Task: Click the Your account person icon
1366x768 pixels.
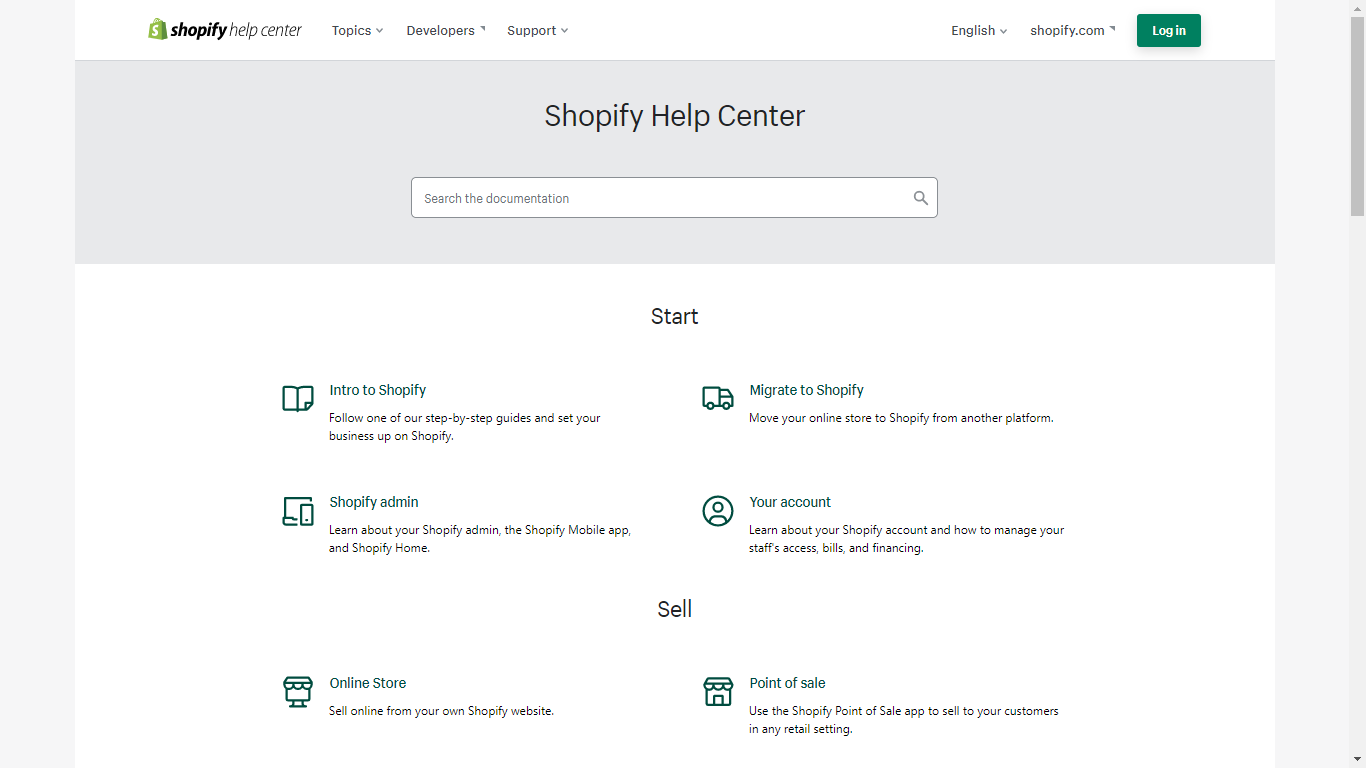Action: [717, 510]
